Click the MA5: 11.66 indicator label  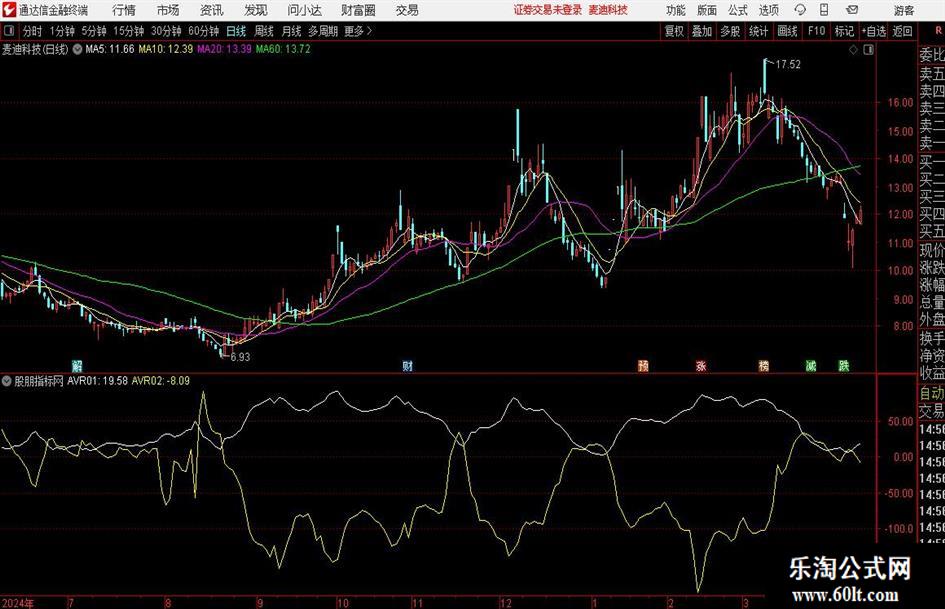point(110,49)
